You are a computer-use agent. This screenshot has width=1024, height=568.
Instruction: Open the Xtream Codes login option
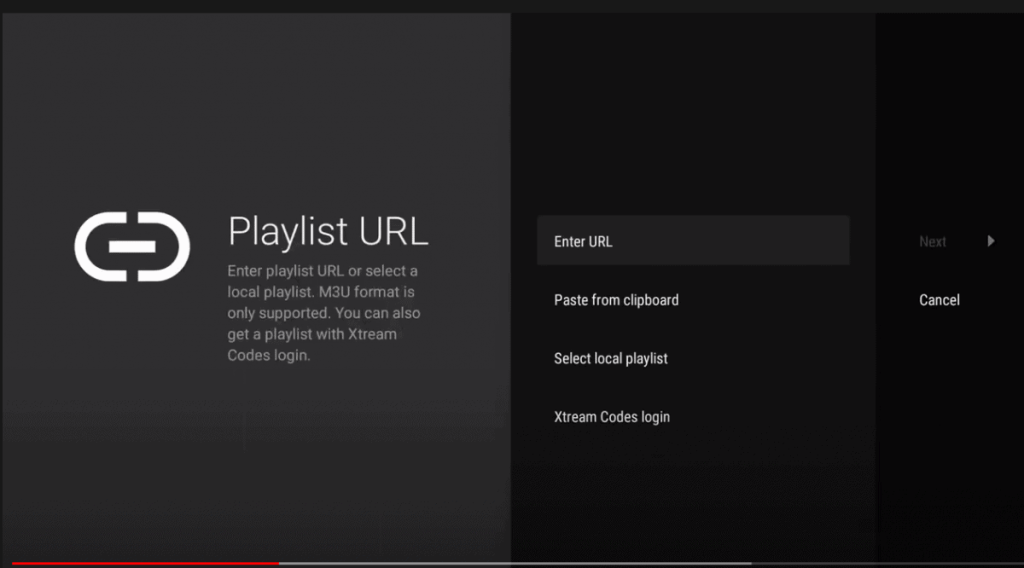612,417
